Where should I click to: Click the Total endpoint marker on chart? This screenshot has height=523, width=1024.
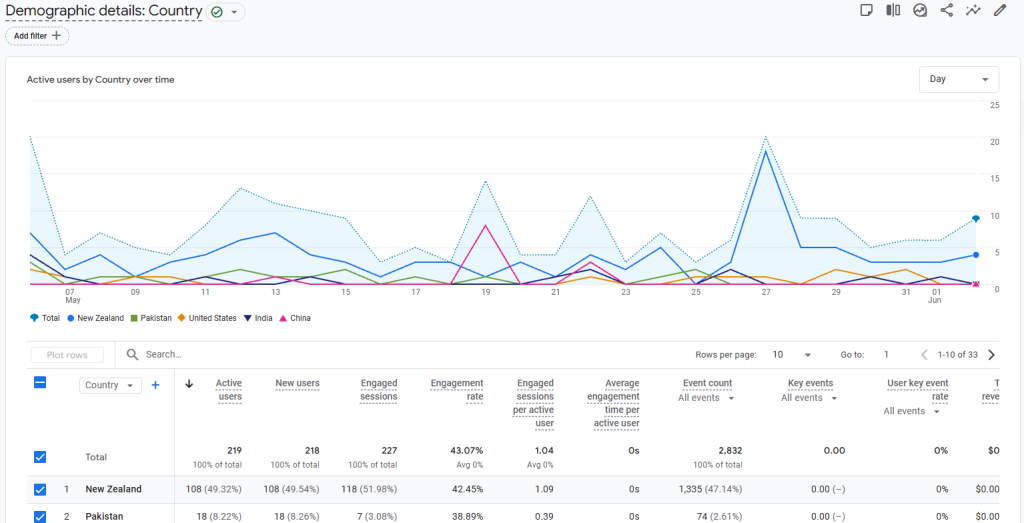[x=976, y=219]
